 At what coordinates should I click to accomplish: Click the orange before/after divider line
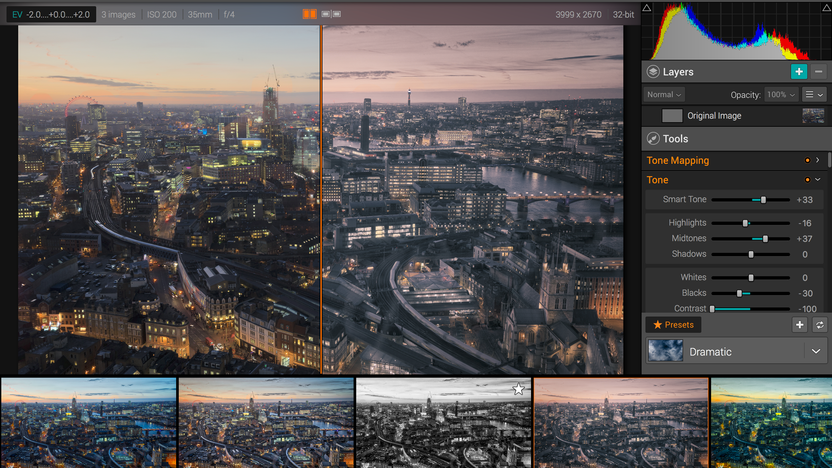[322, 200]
